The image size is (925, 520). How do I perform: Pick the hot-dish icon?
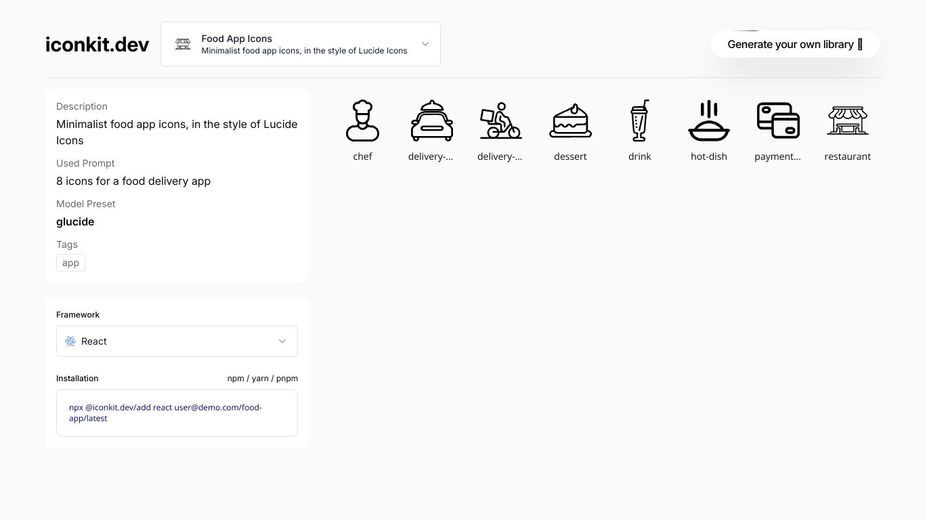708,120
